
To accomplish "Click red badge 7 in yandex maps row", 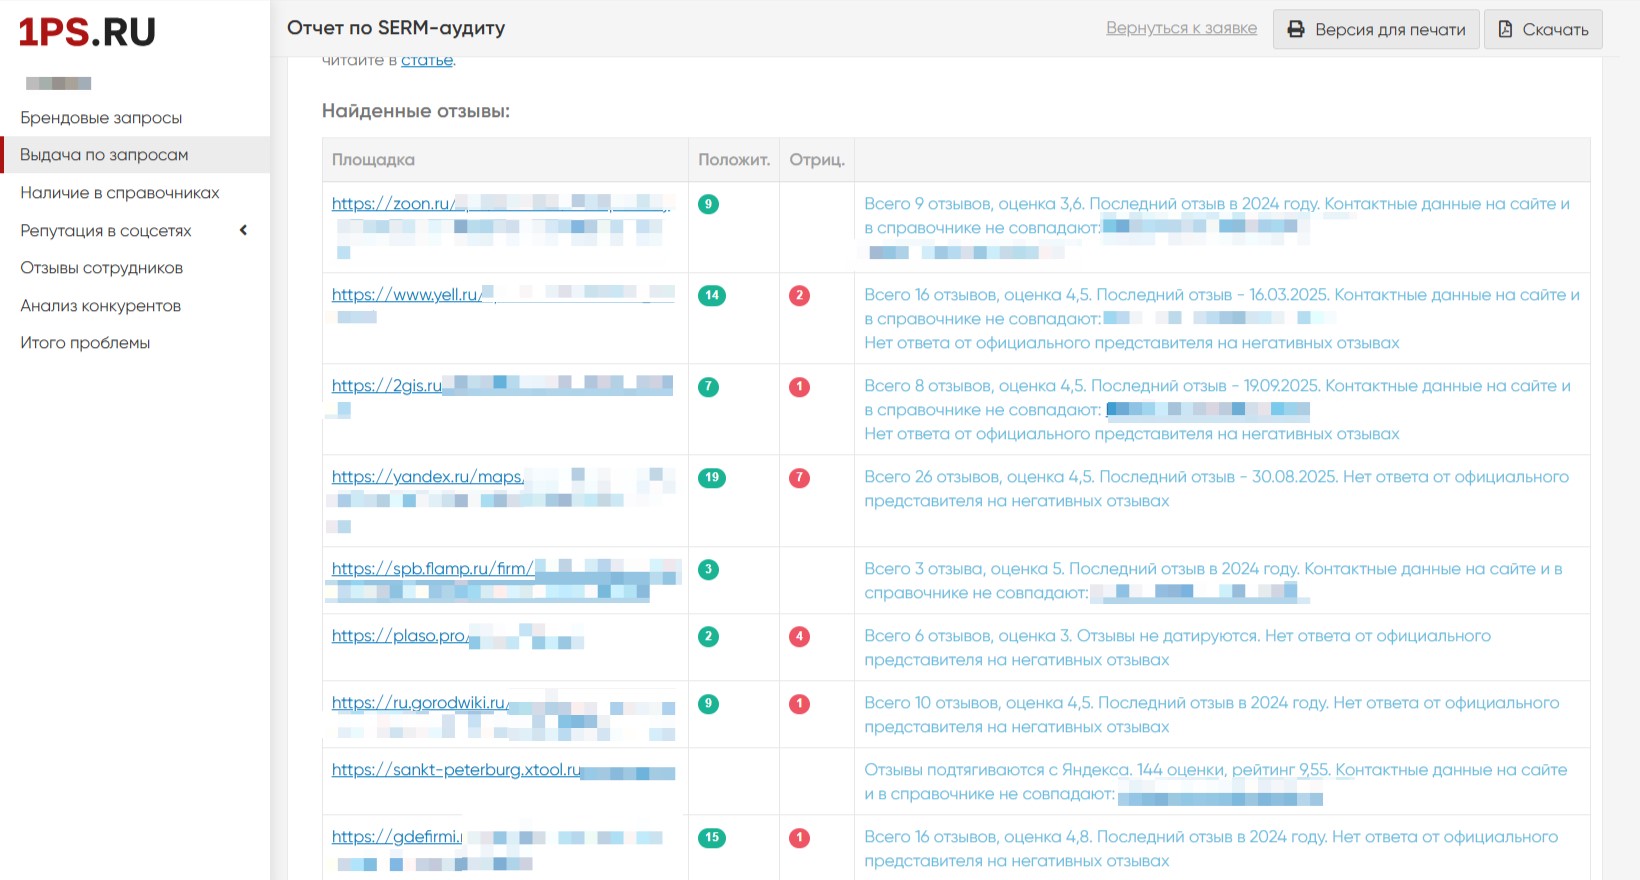I will coord(799,478).
